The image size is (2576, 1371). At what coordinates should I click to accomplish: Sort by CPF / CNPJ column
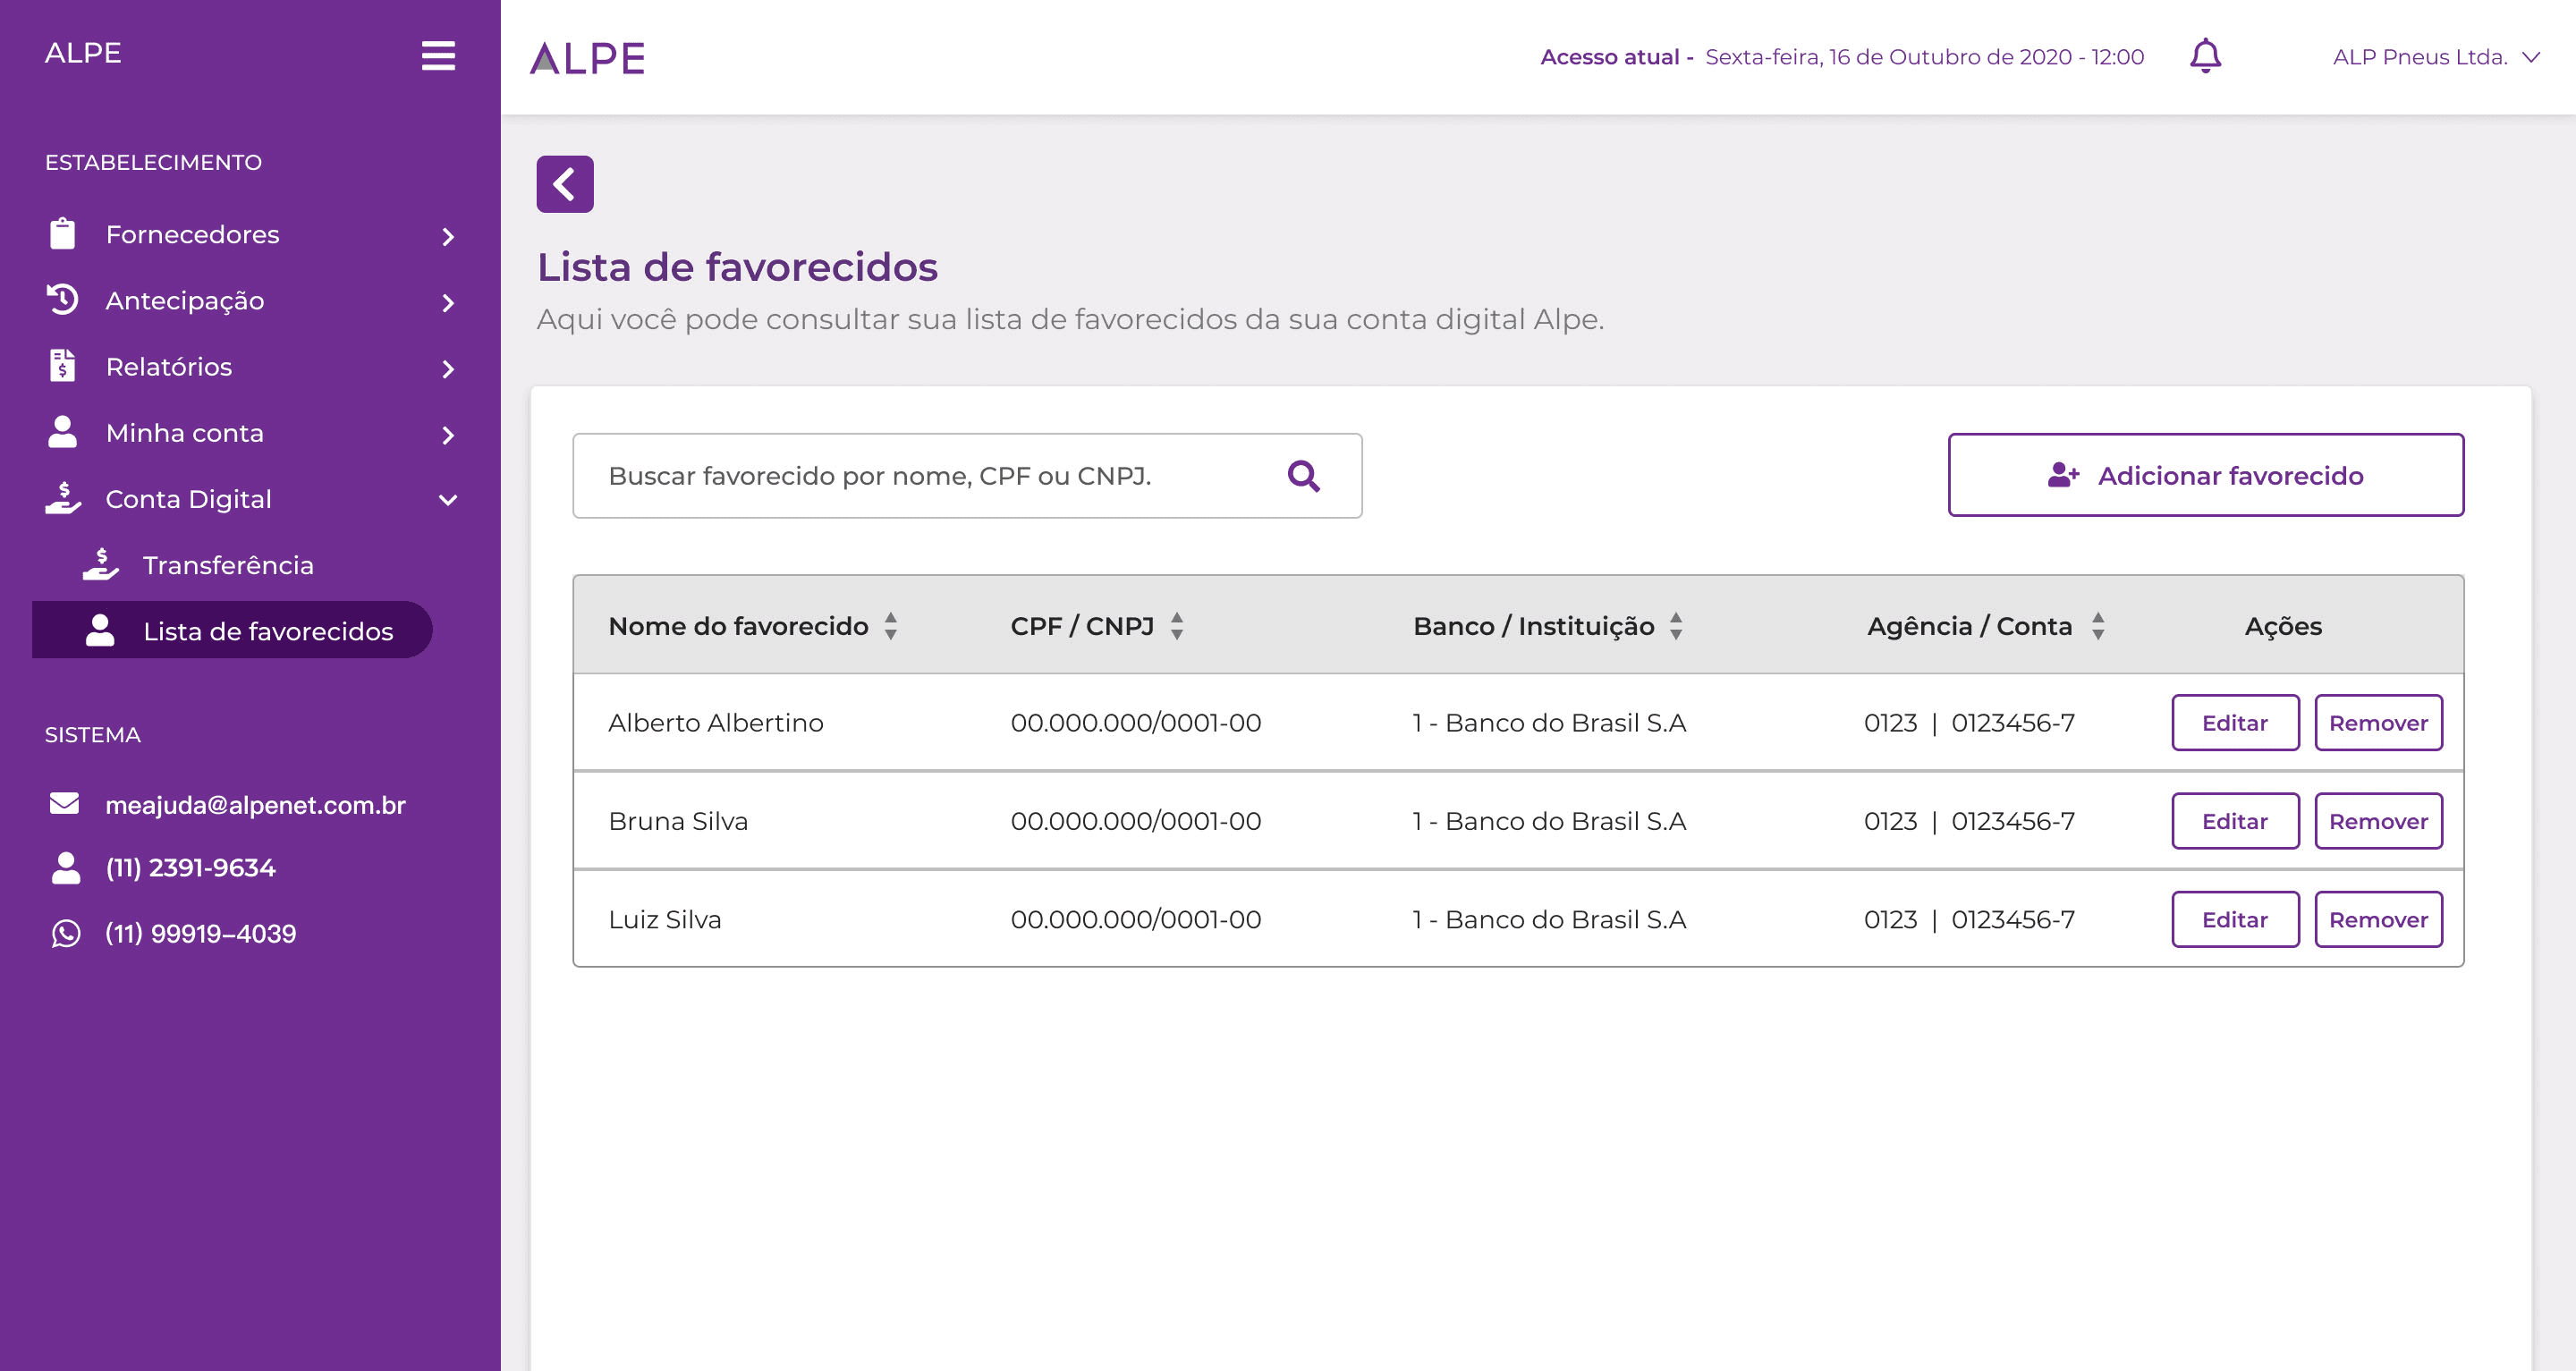[x=1177, y=626]
